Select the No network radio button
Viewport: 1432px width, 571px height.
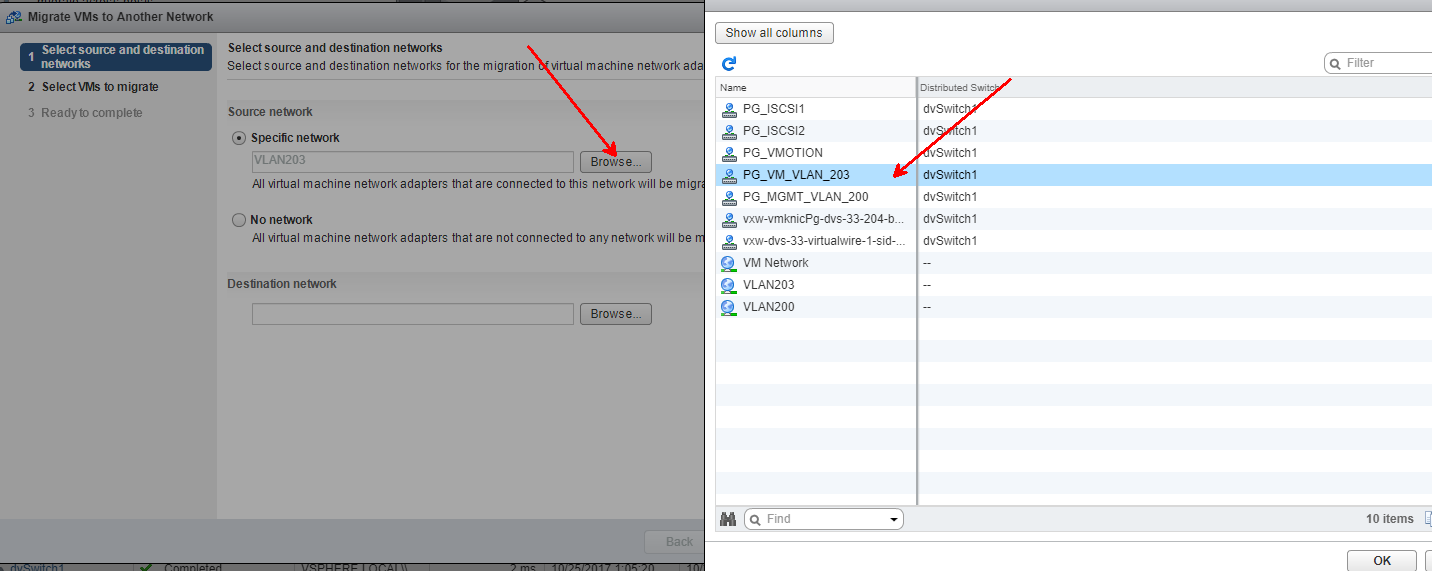(x=238, y=220)
